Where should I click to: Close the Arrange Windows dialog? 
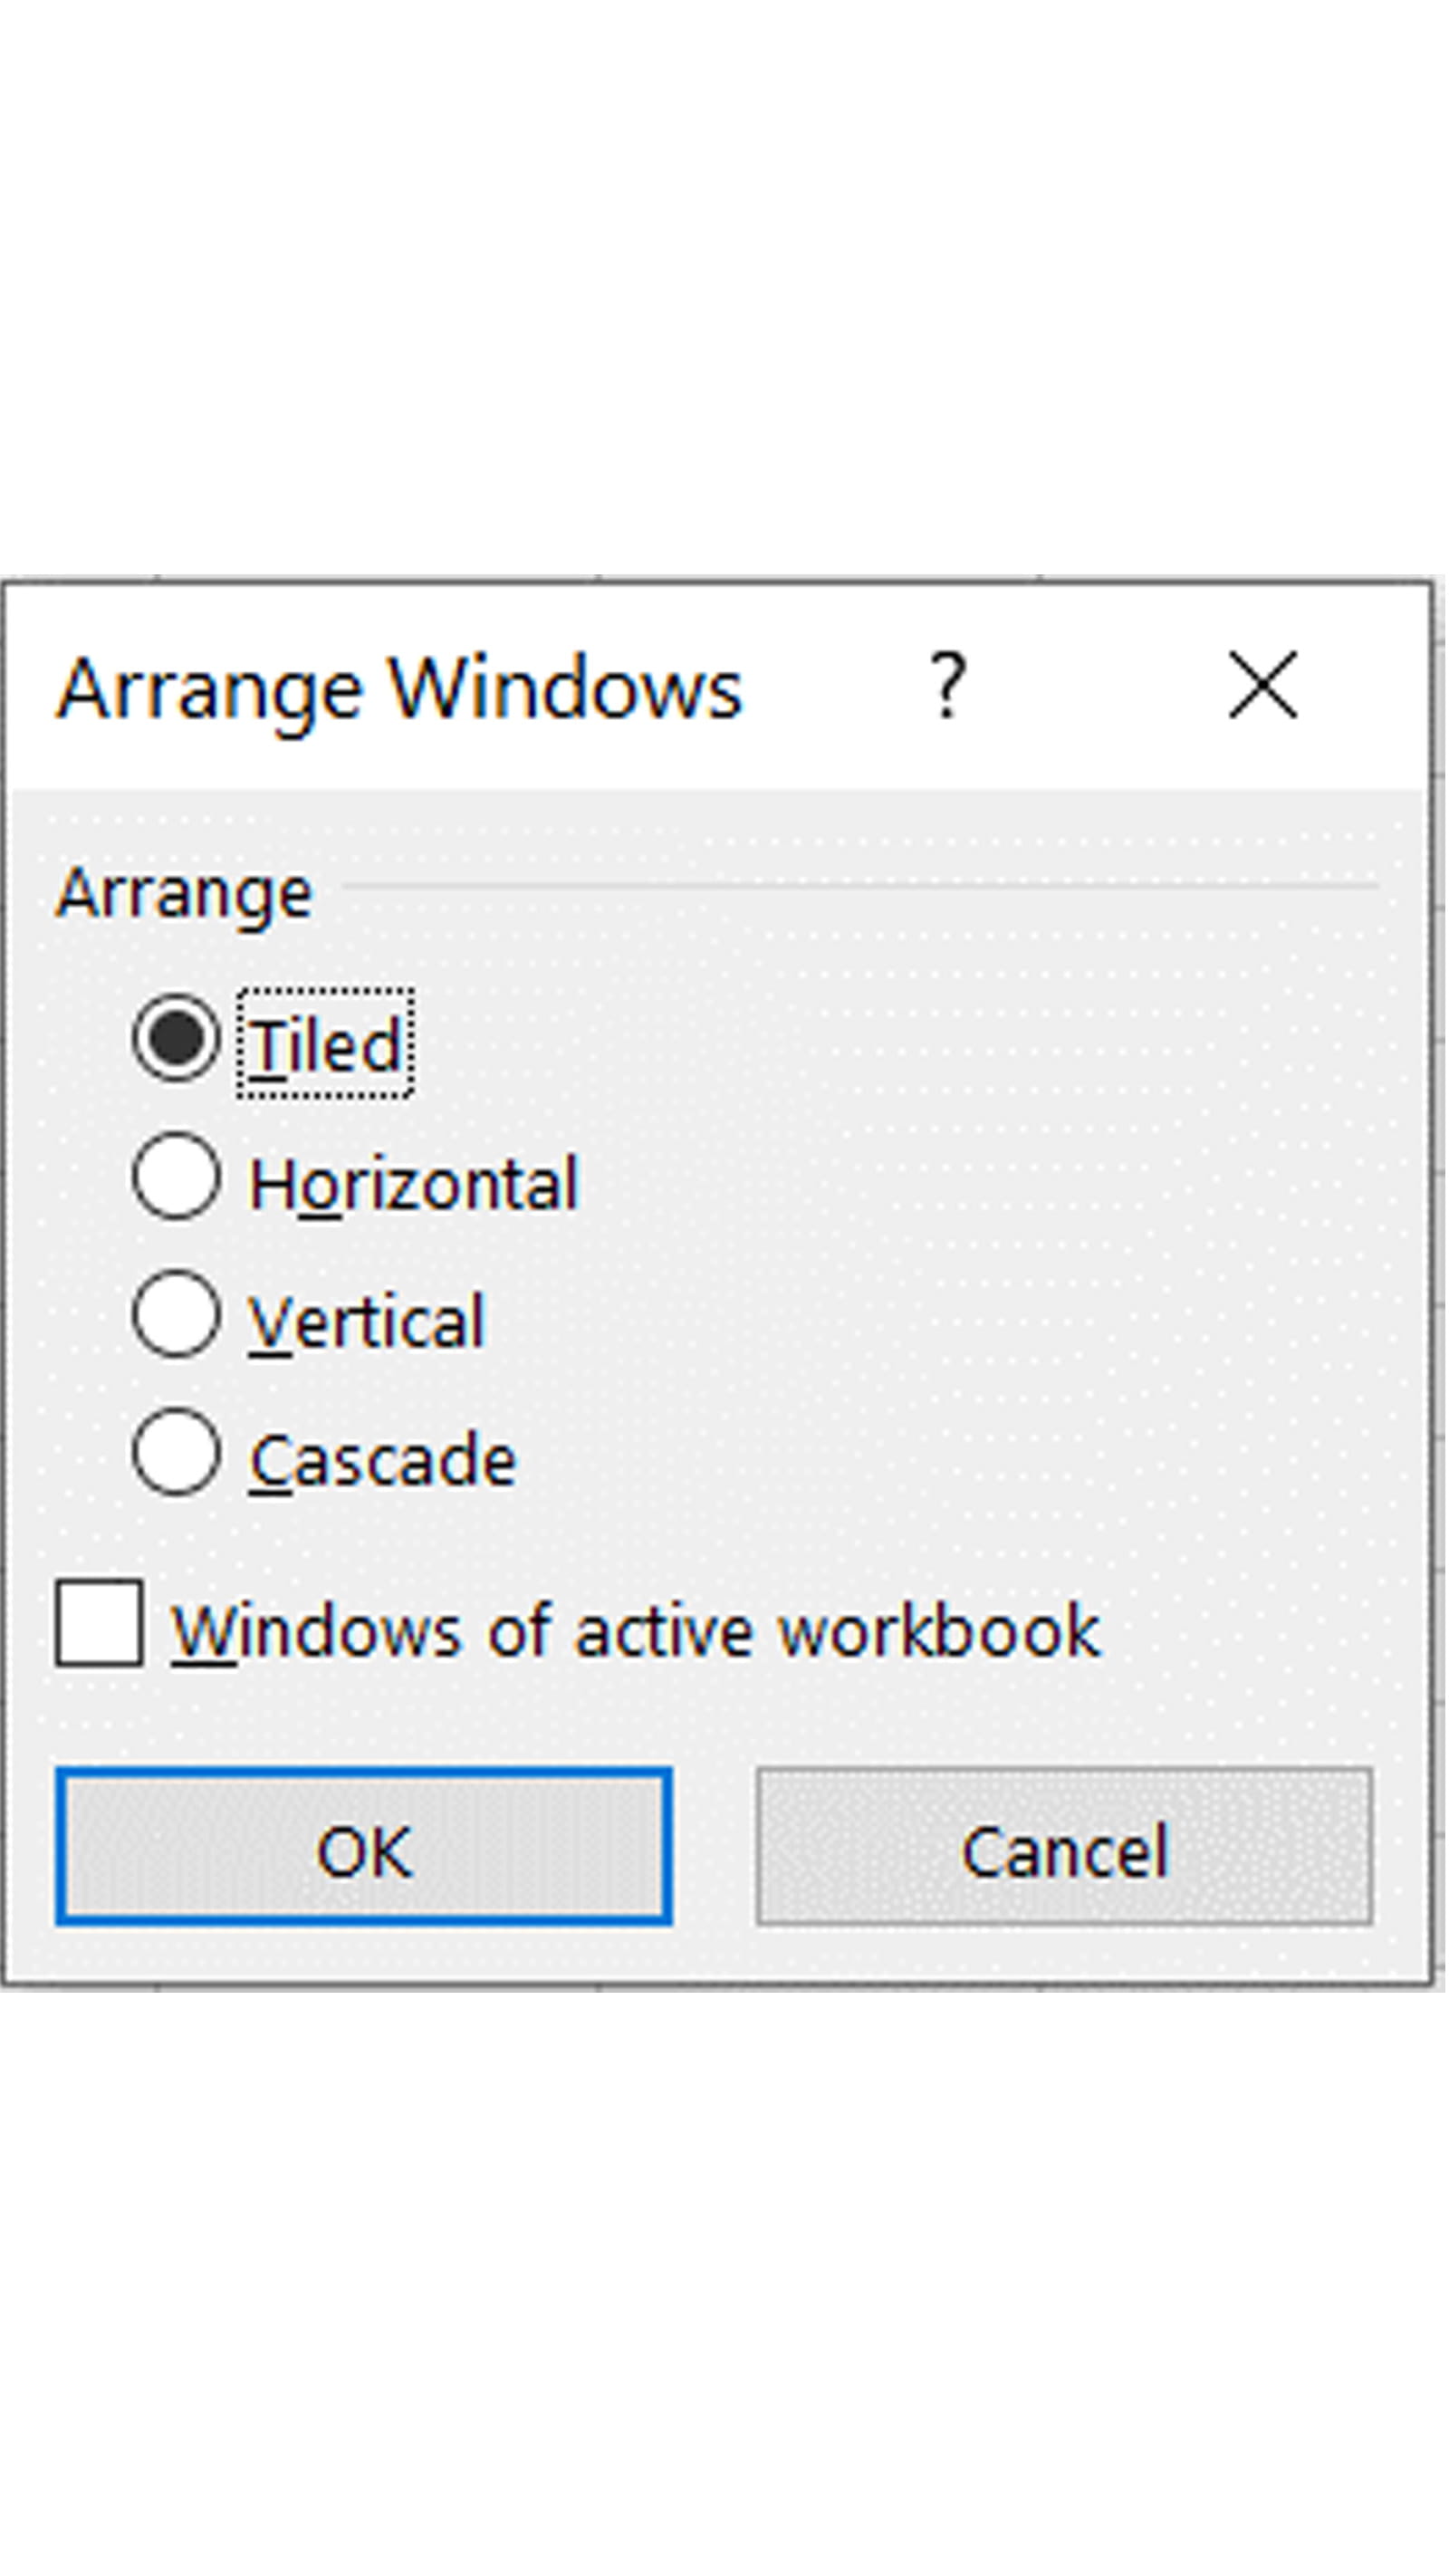coord(1262,686)
